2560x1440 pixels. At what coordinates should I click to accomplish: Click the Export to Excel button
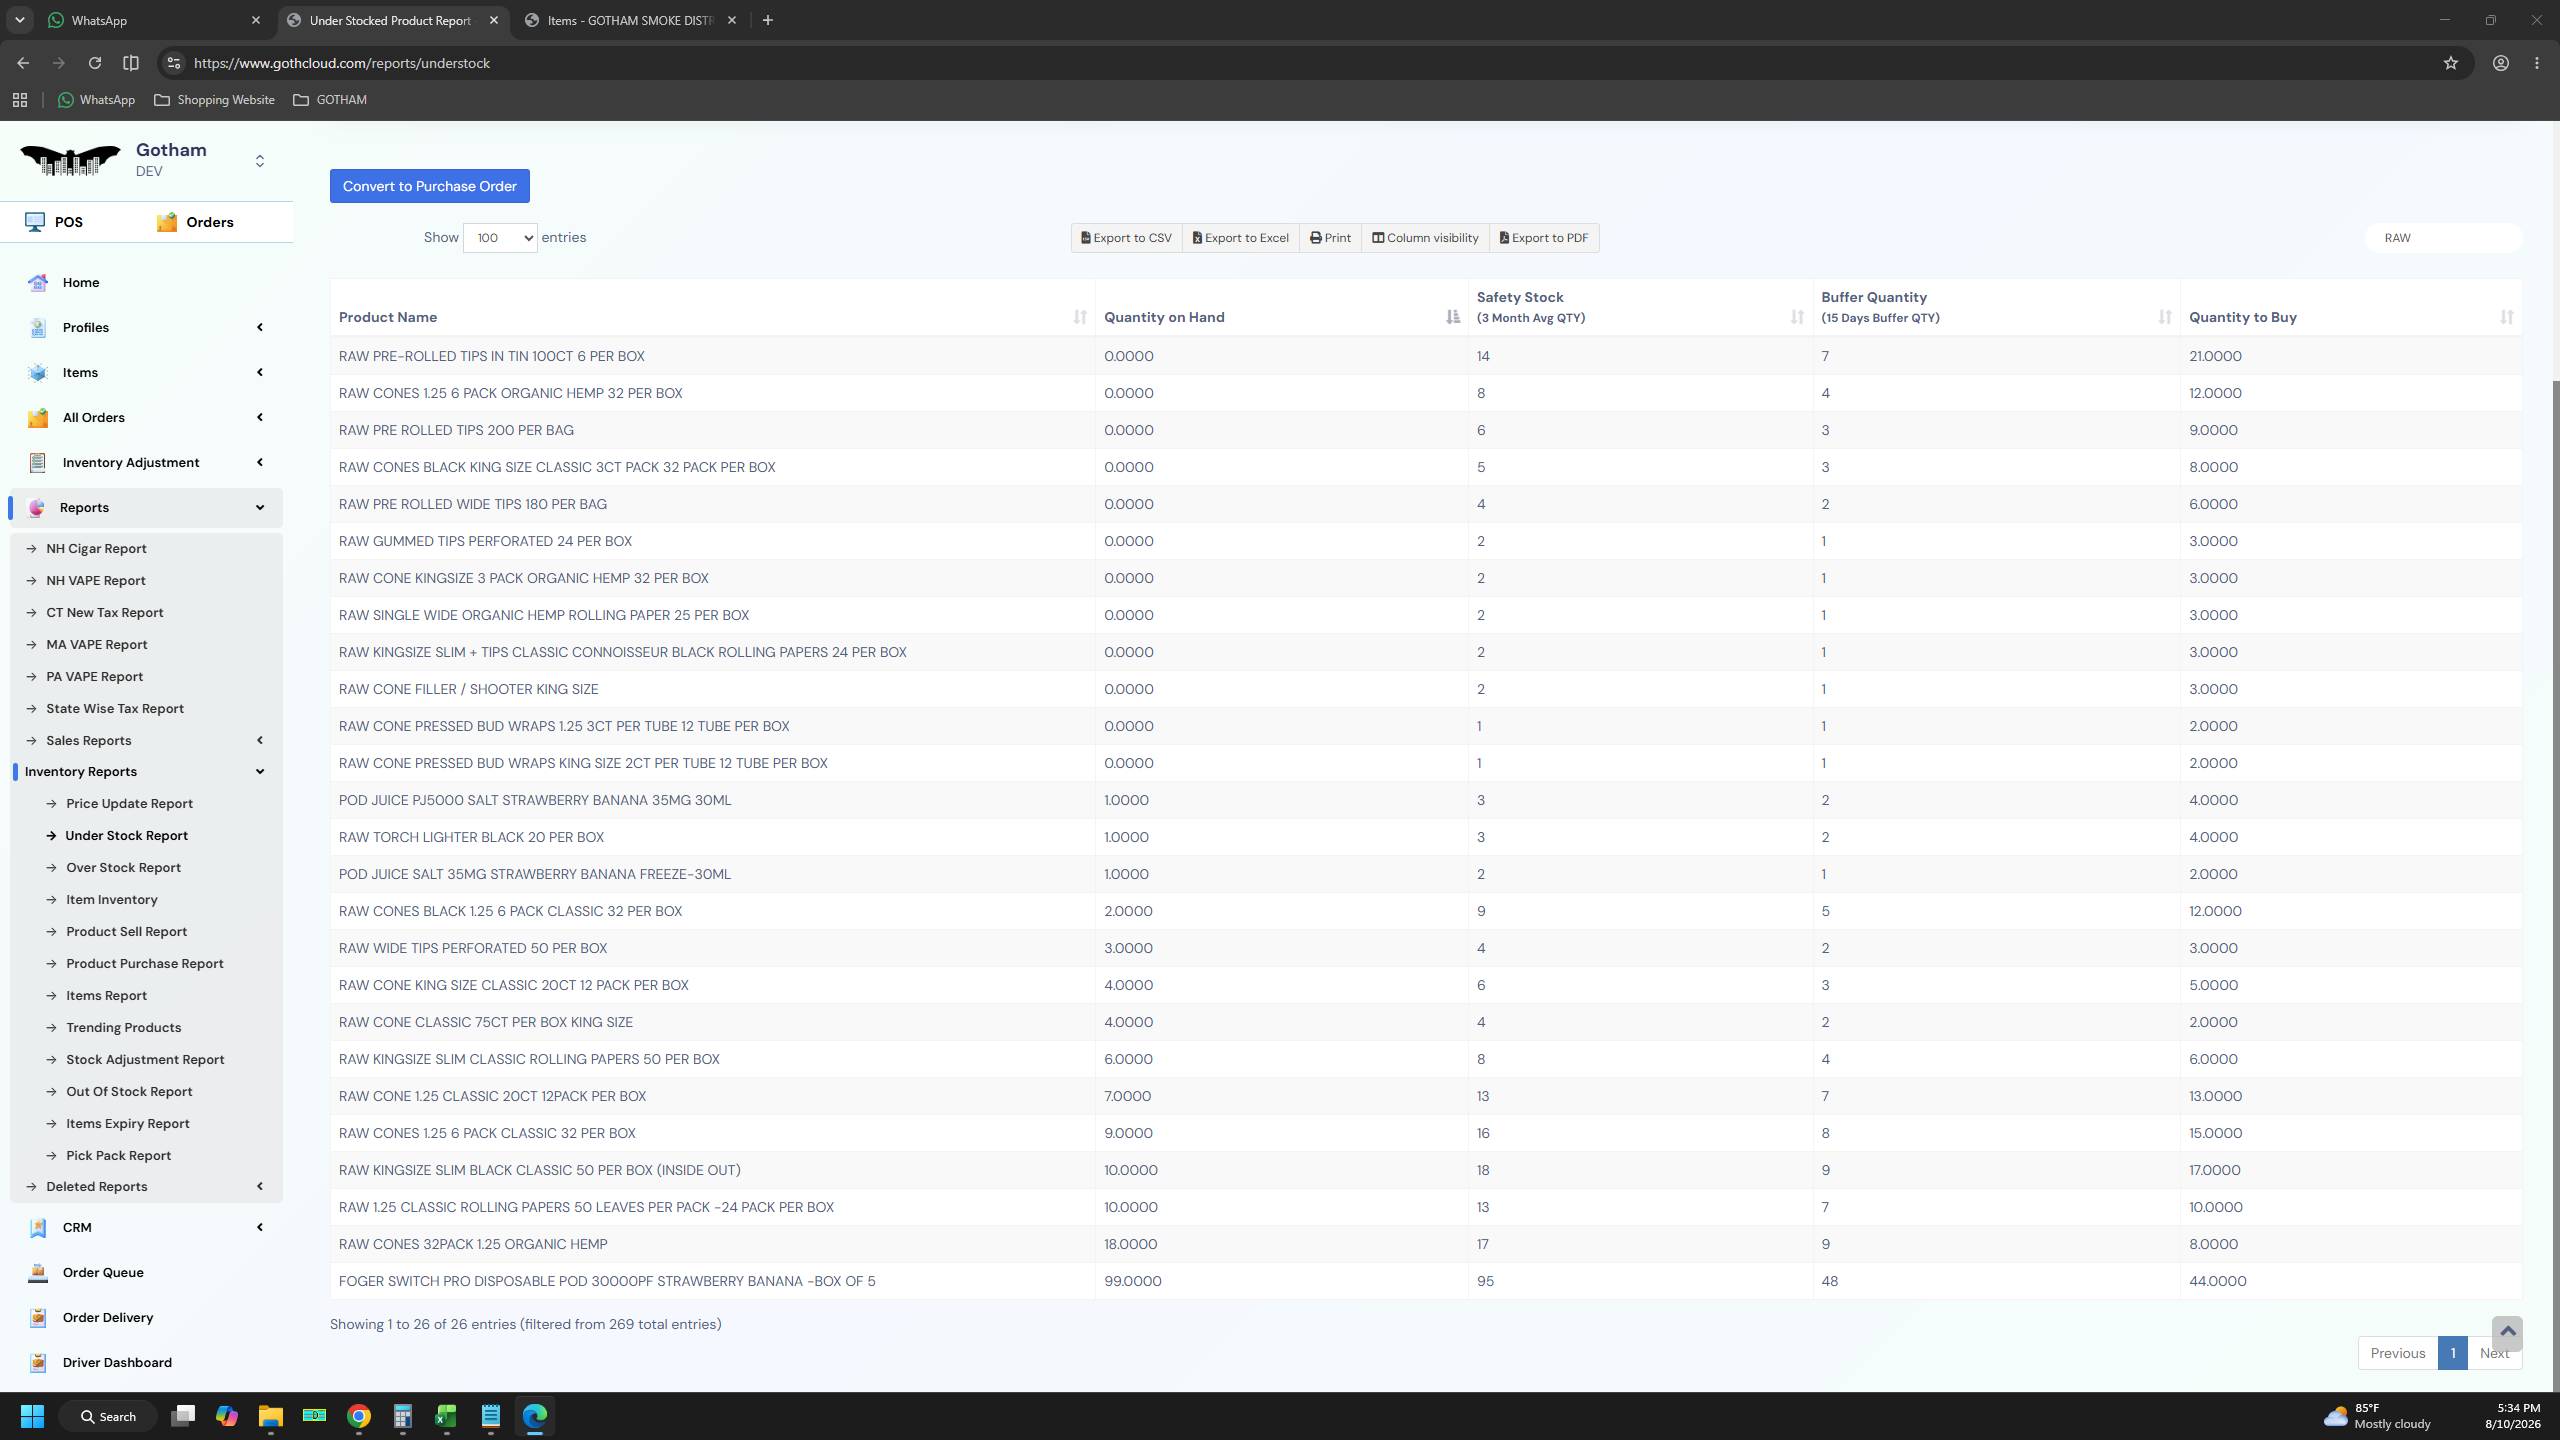1240,238
